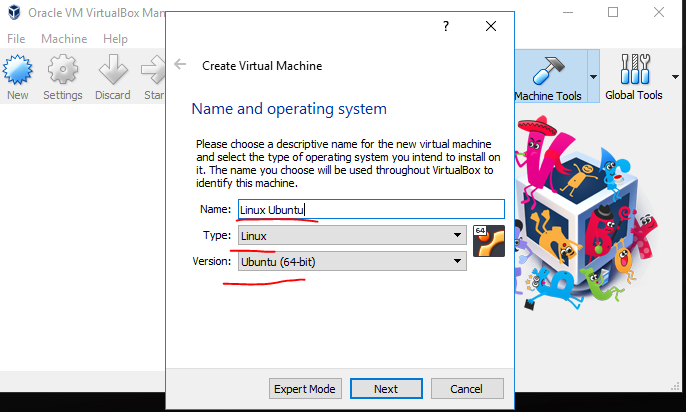Expand the Machine Tools dropdown arrow
The image size is (686, 412).
(593, 77)
